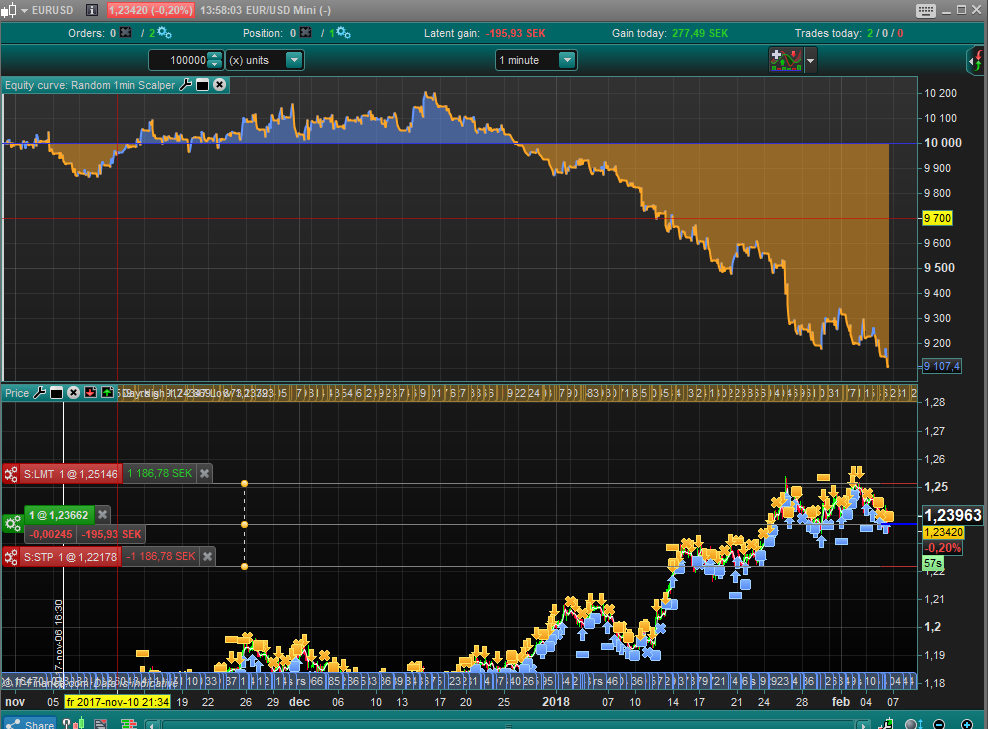Click red down-arrow icon in Price panel
Image resolution: width=988 pixels, height=729 pixels.
click(90, 393)
